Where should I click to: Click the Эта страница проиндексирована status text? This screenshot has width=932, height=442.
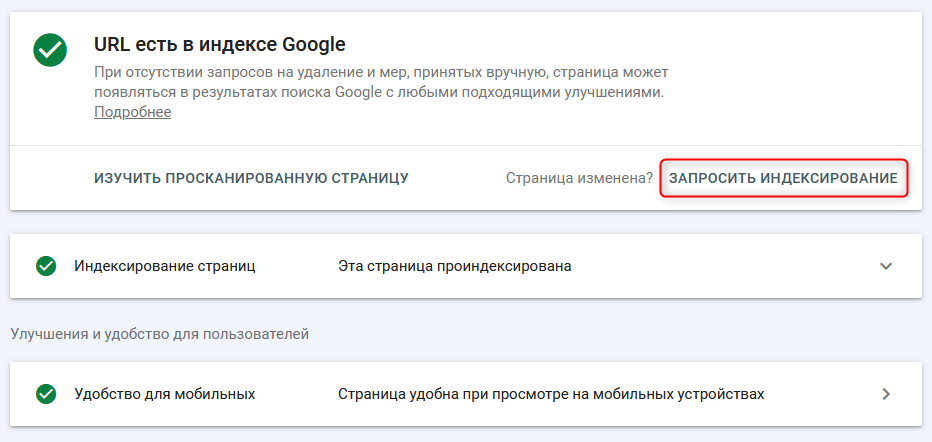(x=455, y=266)
